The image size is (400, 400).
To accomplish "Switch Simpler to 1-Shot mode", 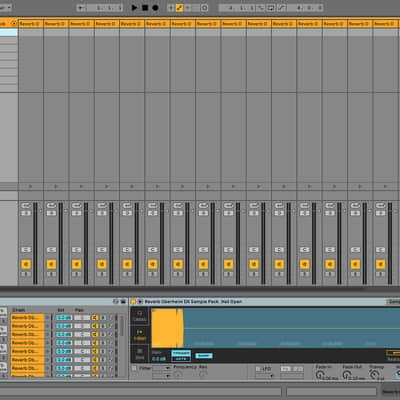I will pos(140,335).
